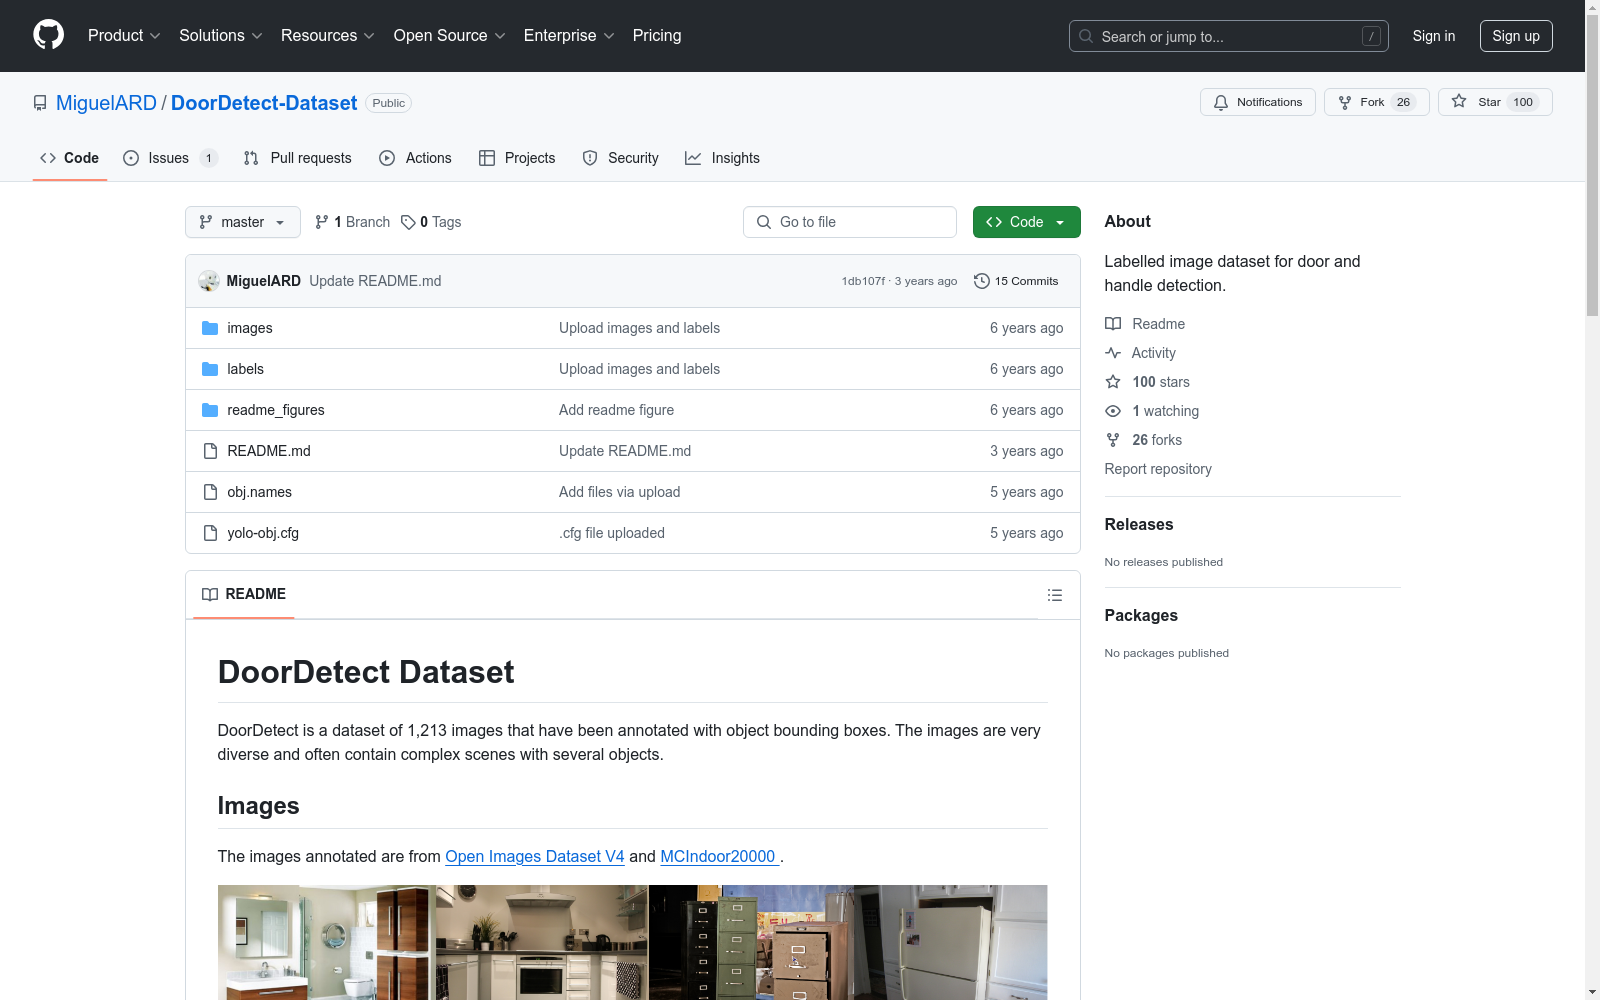View the 100 stars list
The height and width of the screenshot is (1000, 1600).
(1148, 382)
